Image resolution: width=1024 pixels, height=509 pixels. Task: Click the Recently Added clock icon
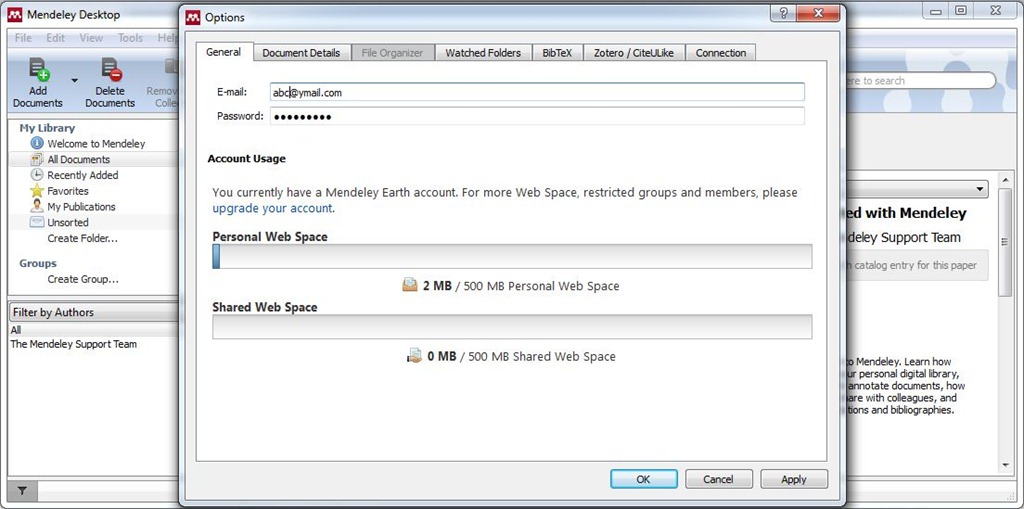(37, 174)
